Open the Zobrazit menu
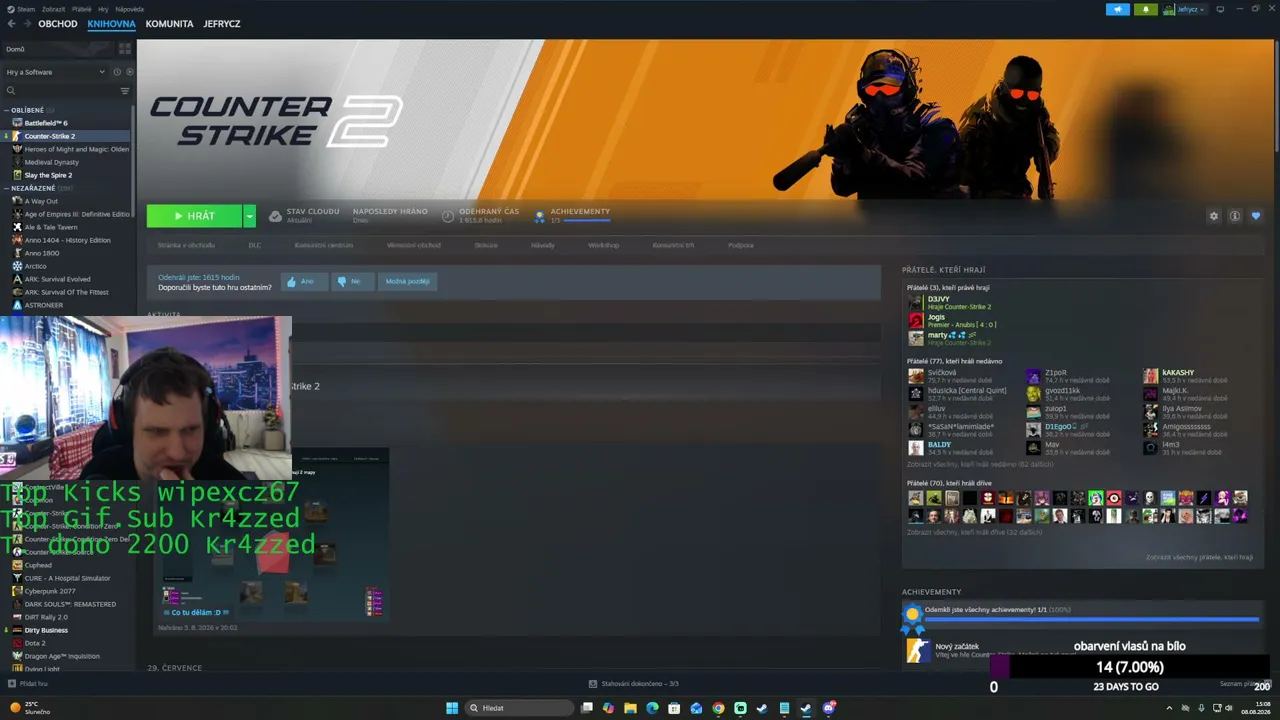This screenshot has height=720, width=1280. pyautogui.click(x=54, y=9)
